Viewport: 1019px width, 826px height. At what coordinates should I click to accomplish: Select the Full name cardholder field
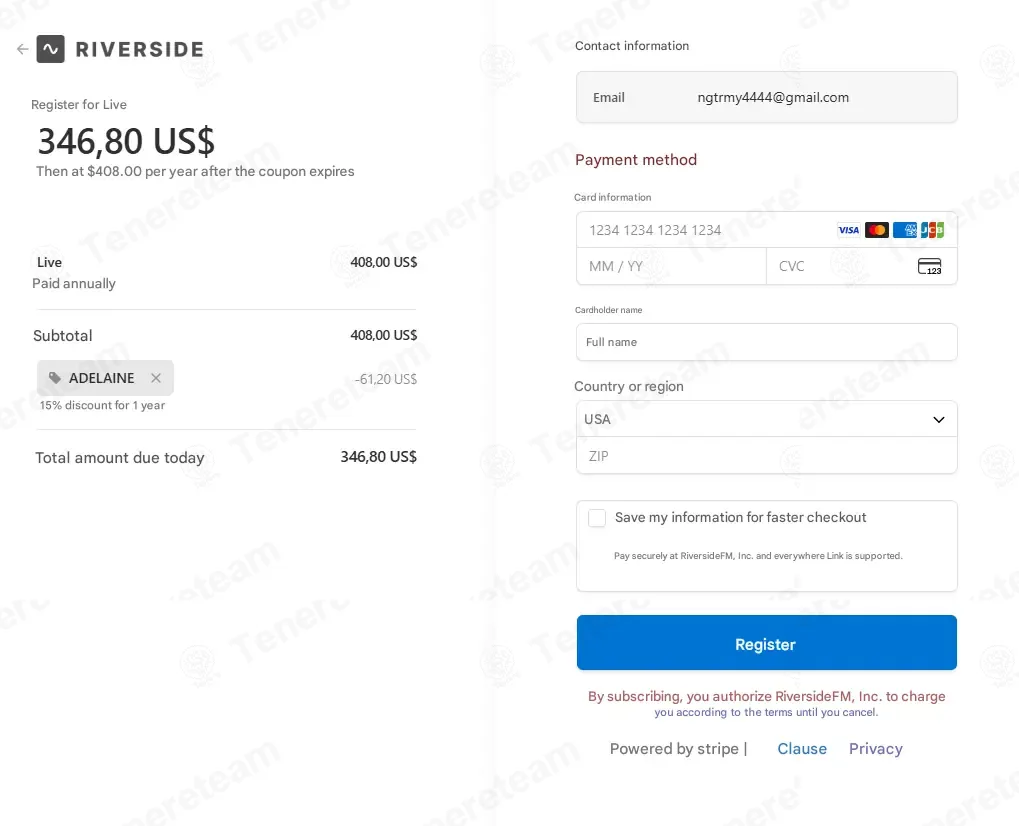point(766,342)
